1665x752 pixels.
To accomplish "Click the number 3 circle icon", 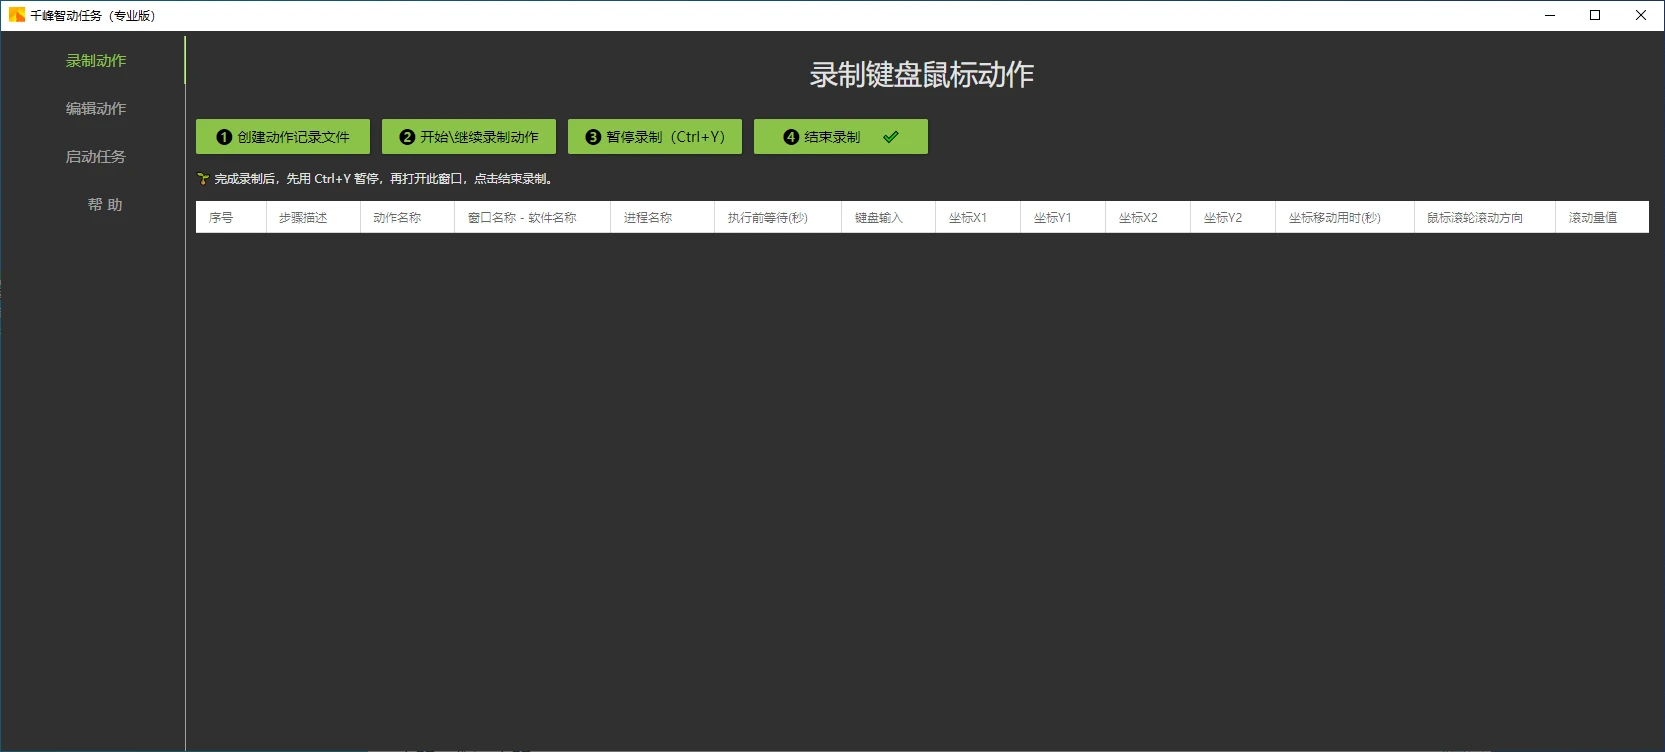I will pyautogui.click(x=593, y=137).
